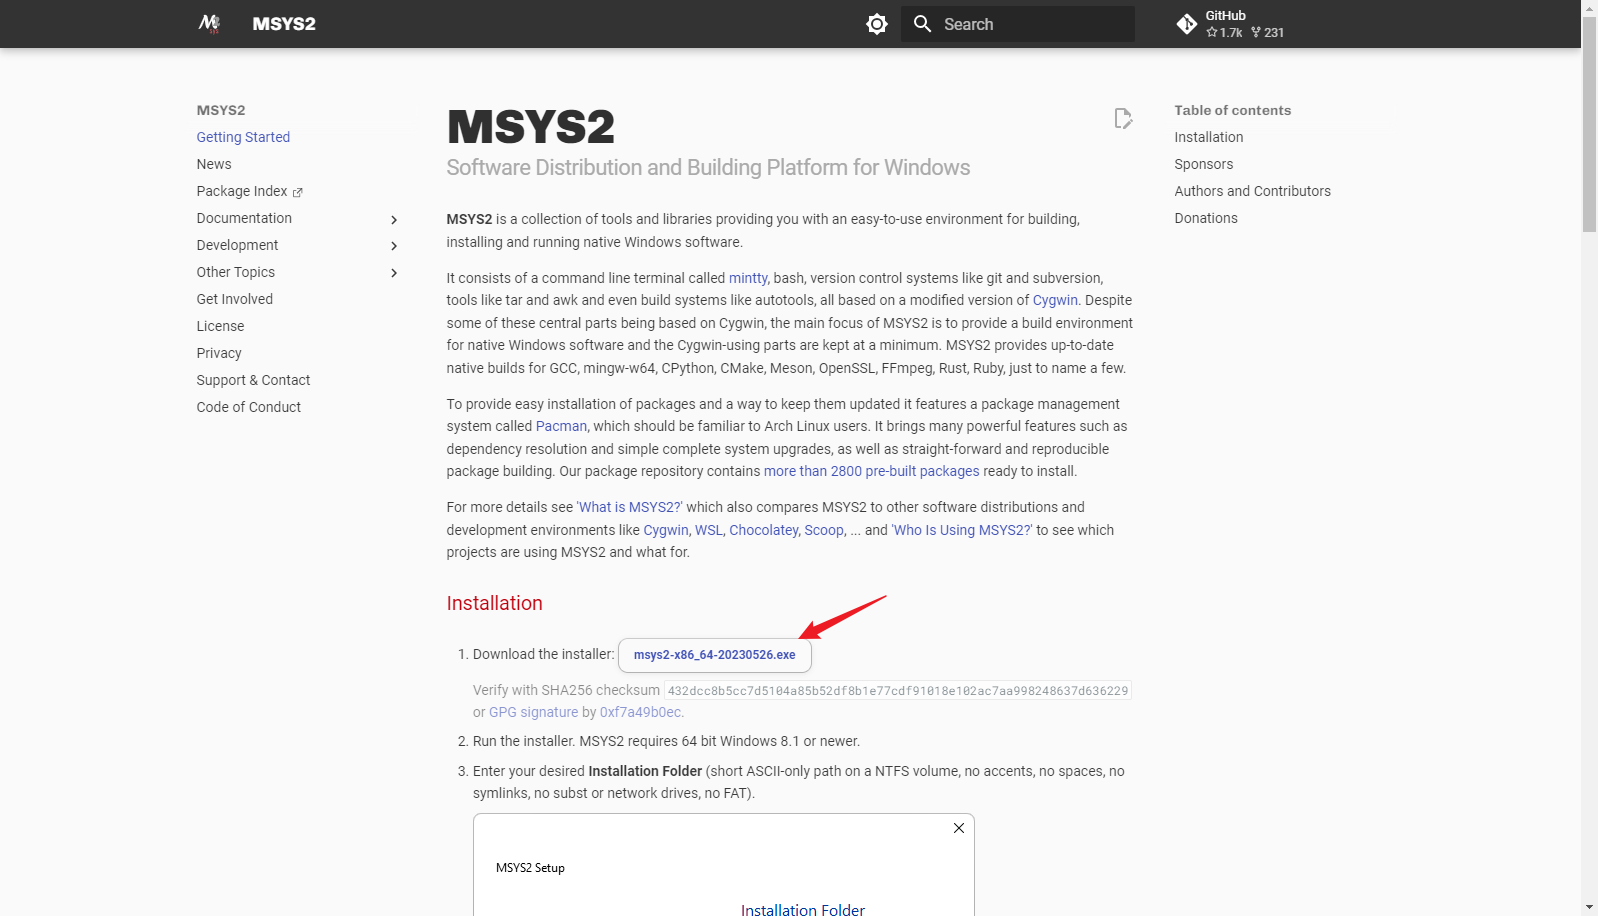Open the external Package Index link

pos(249,191)
